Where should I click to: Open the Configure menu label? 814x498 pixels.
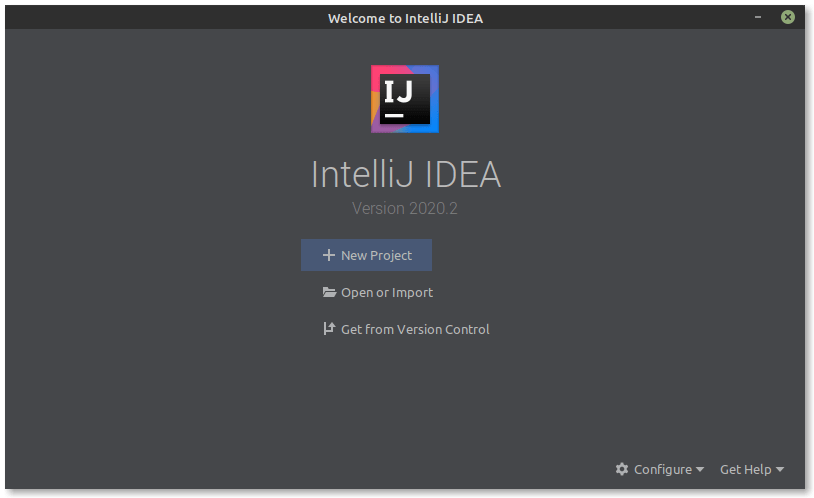tap(662, 469)
